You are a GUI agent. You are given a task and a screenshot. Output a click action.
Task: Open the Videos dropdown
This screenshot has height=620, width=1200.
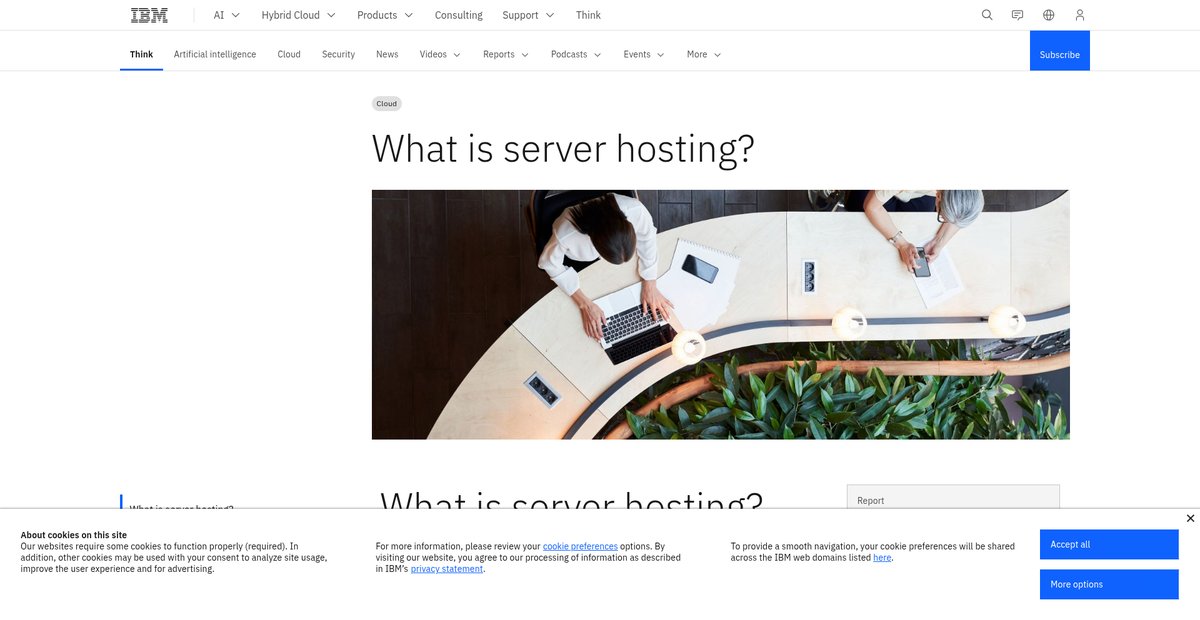[440, 54]
